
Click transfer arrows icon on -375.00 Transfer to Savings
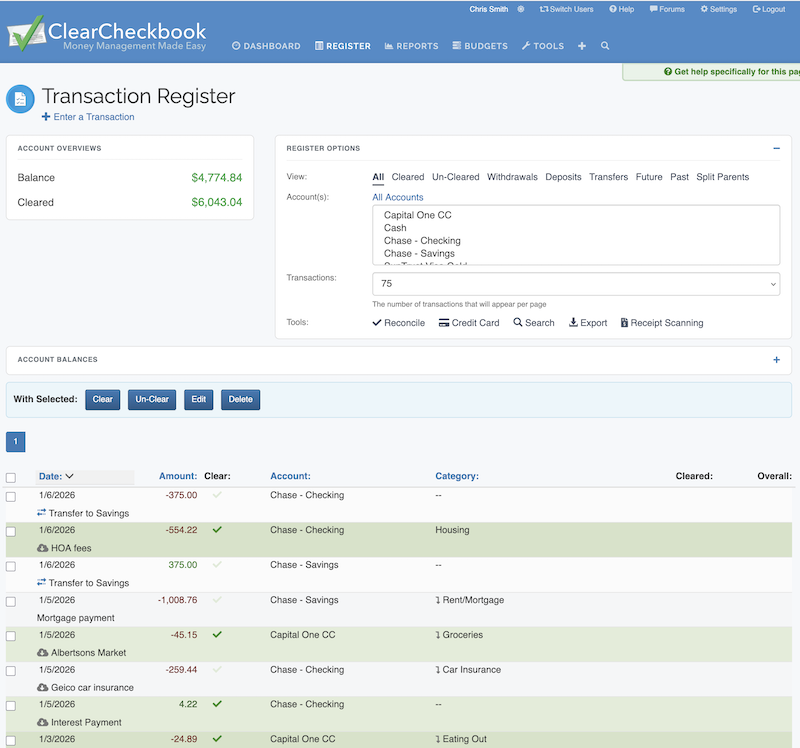click(x=42, y=512)
